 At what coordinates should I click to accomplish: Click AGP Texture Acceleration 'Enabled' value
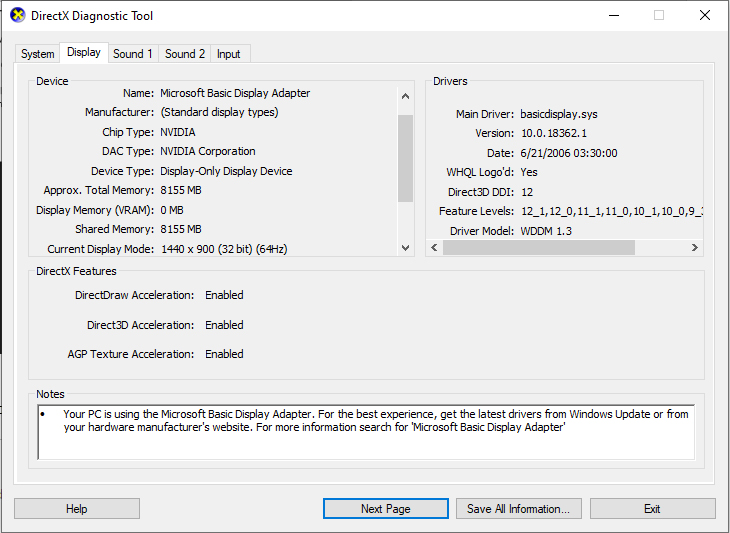[x=224, y=354]
